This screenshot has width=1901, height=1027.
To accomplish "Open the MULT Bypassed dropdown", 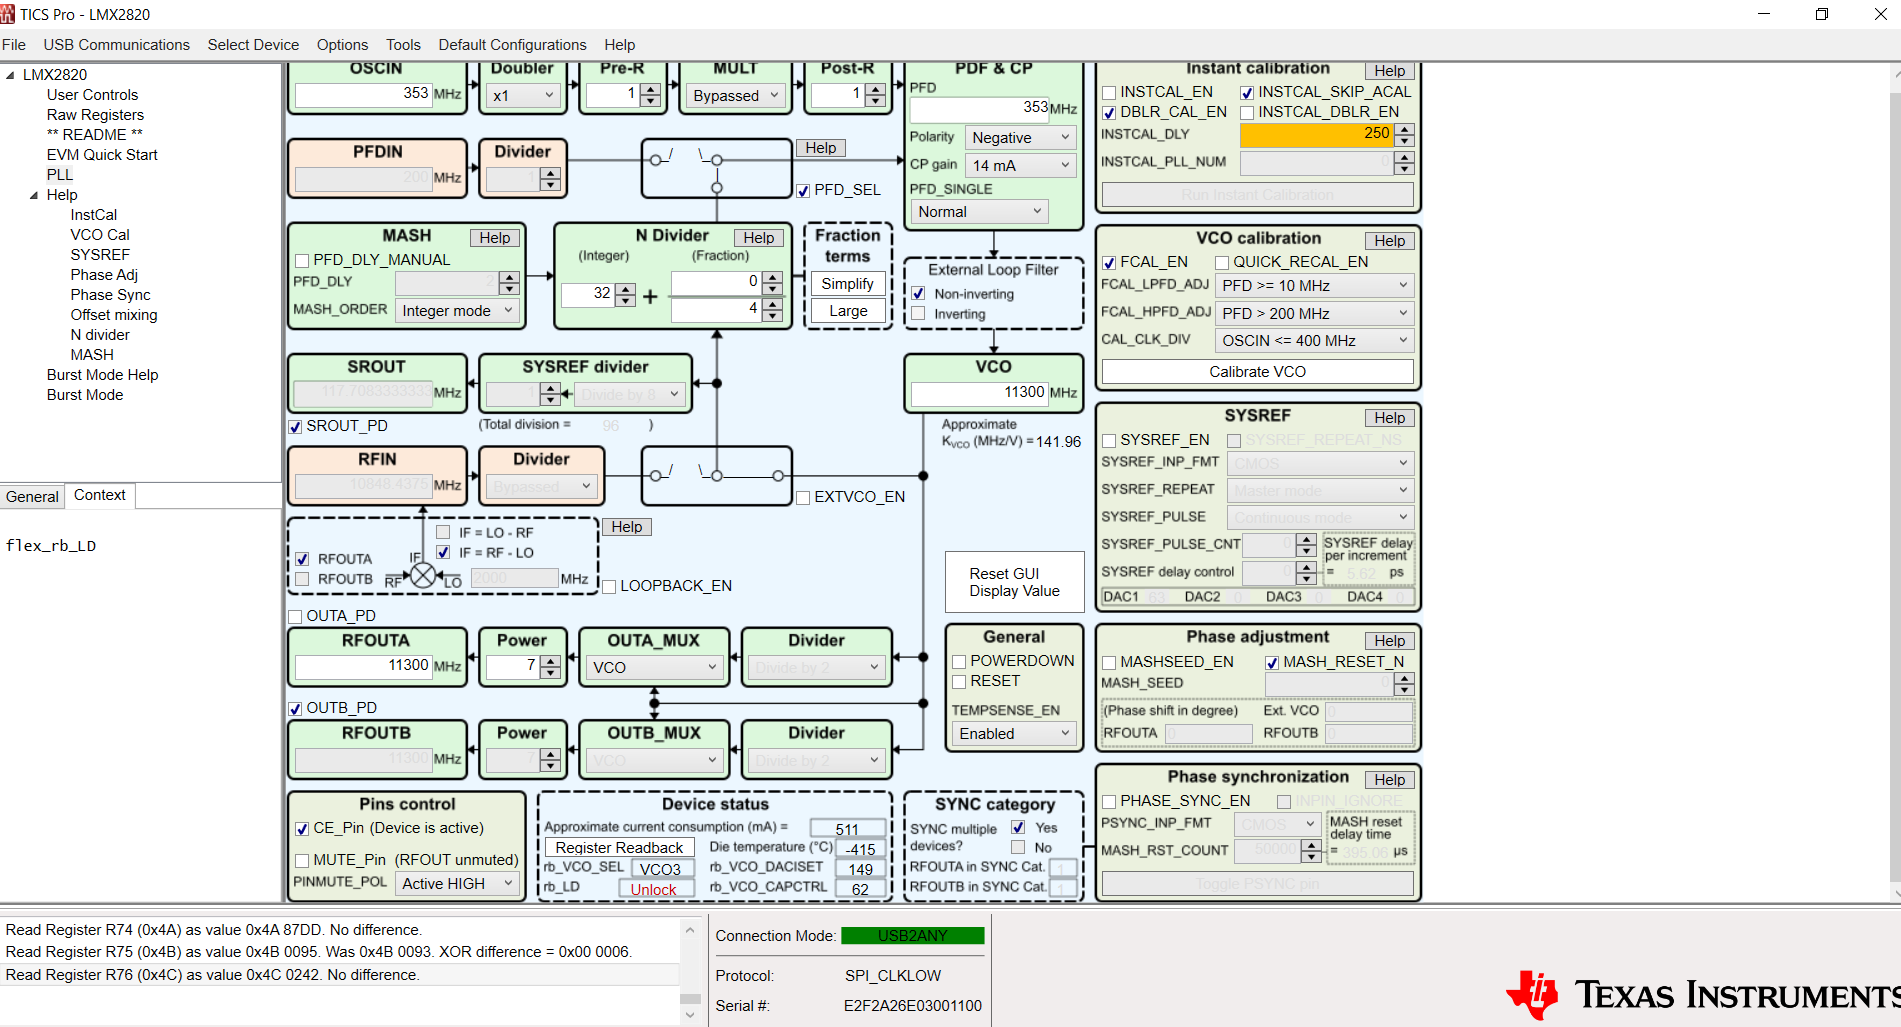I will [736, 96].
